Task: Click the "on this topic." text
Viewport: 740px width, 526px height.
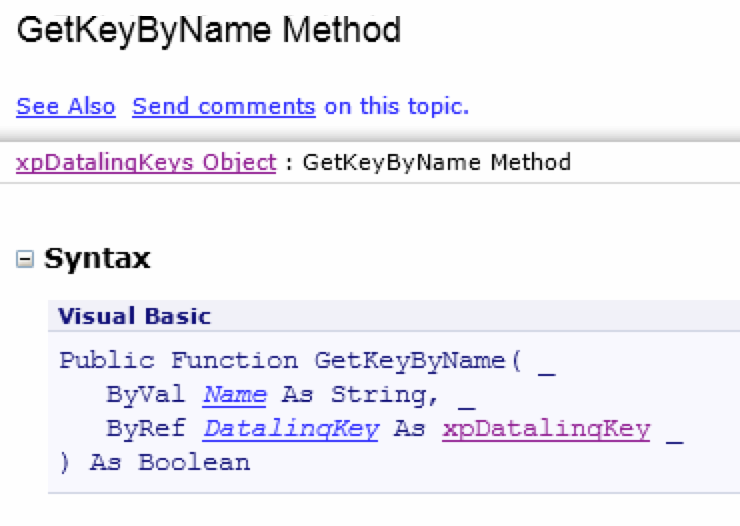Action: (x=397, y=106)
